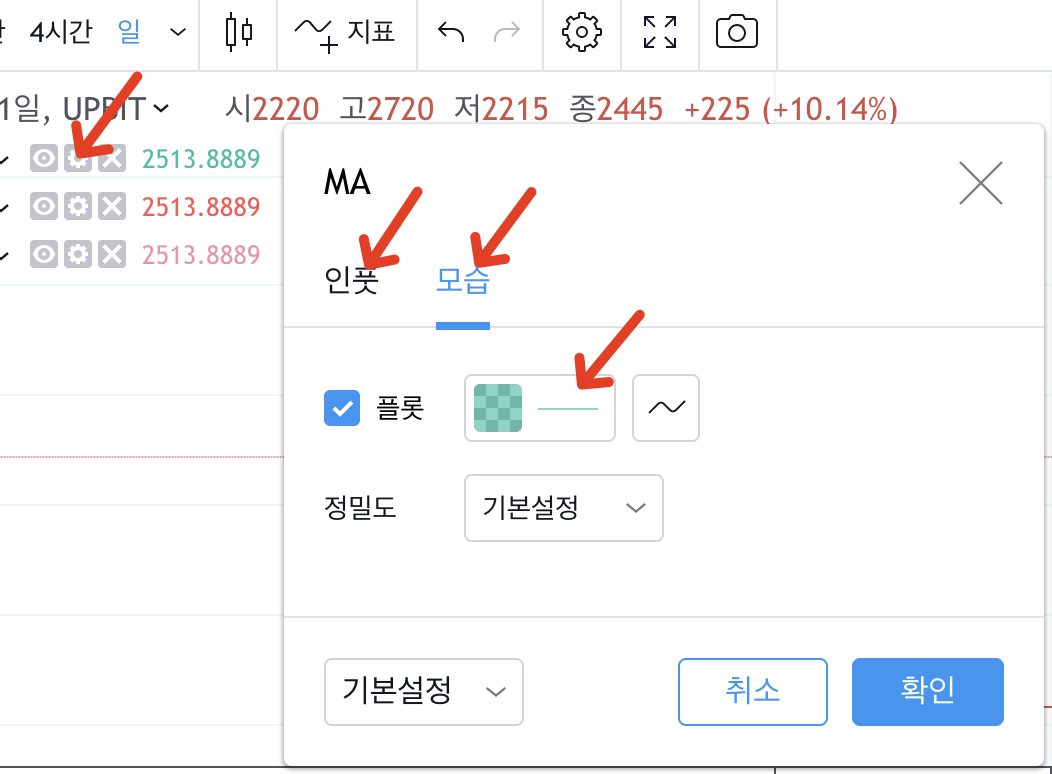
Task: Confirm settings with the 확인 button
Action: pos(927,691)
